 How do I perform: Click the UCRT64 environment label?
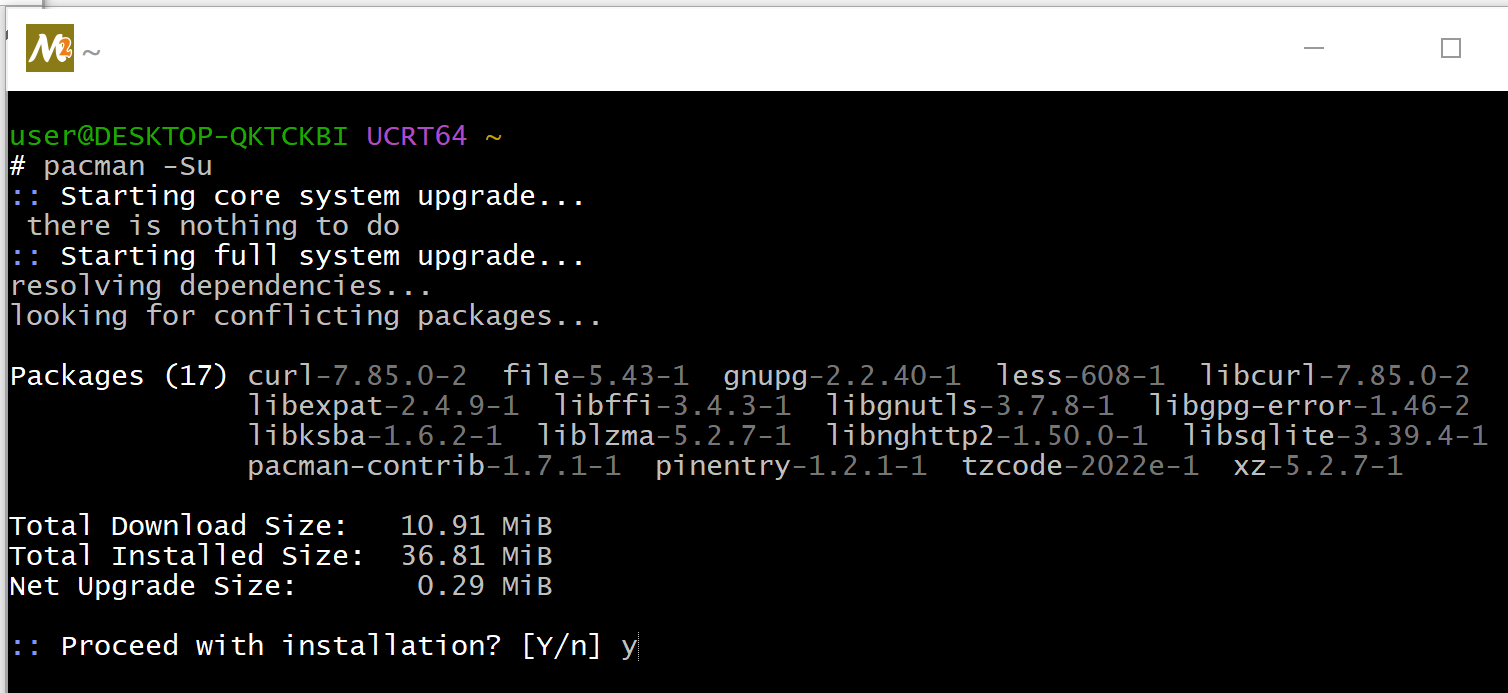tap(416, 136)
